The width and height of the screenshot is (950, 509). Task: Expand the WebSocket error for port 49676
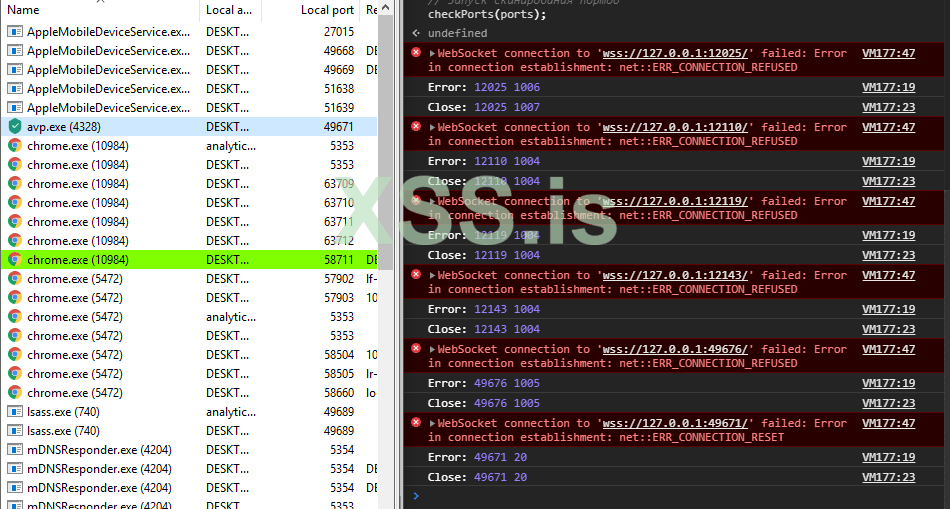pyautogui.click(x=433, y=349)
